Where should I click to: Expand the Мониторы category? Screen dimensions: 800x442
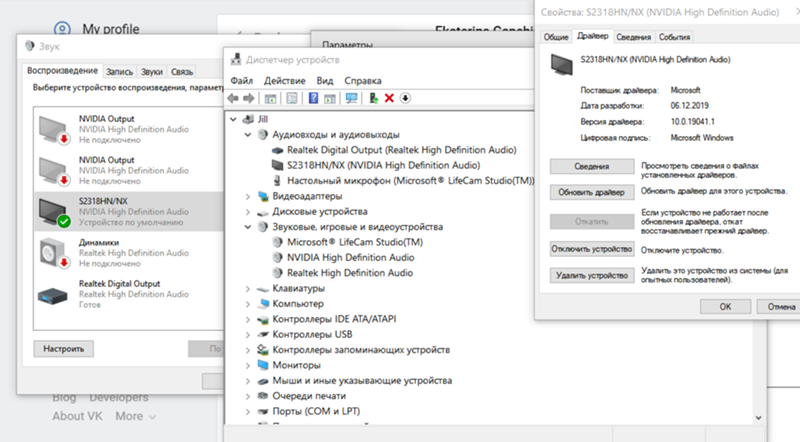248,365
